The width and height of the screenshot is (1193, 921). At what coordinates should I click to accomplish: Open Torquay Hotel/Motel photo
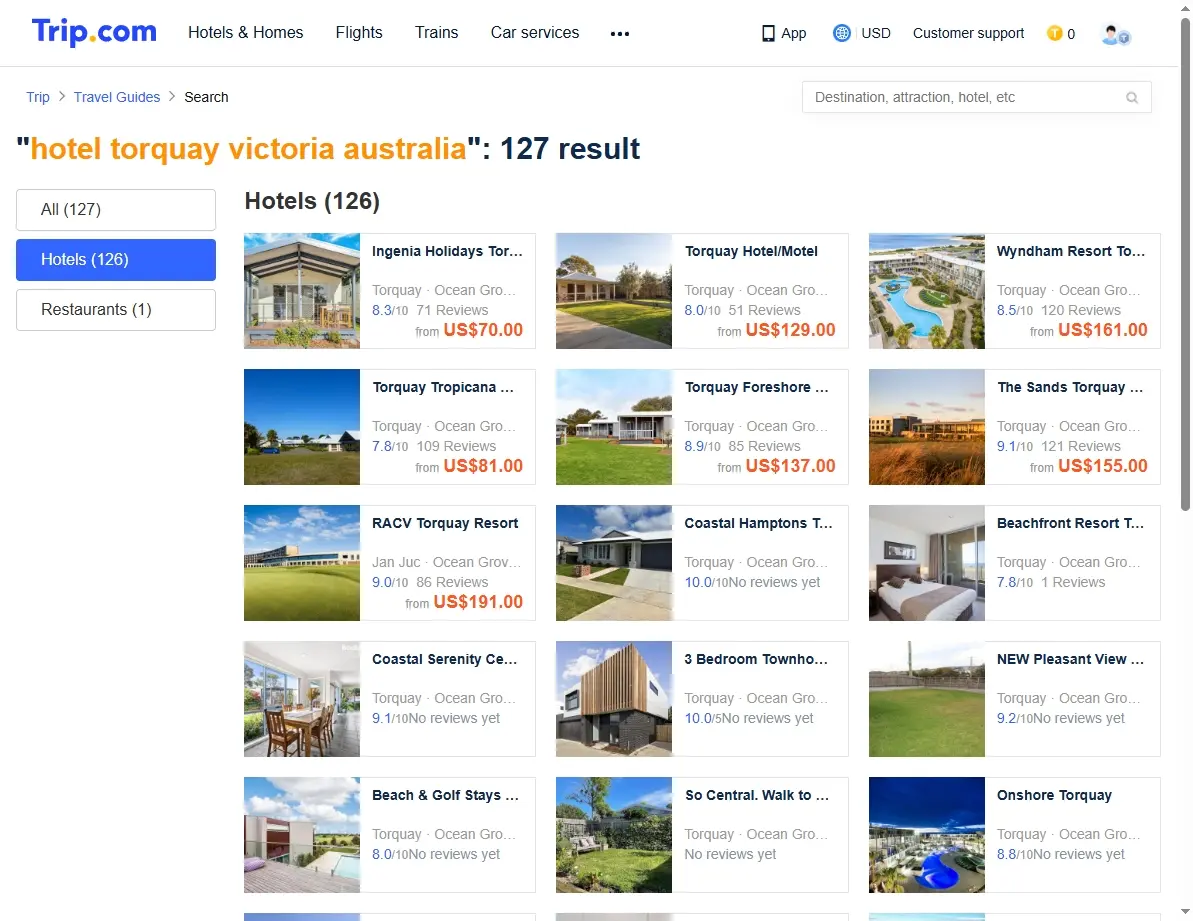tap(614, 291)
